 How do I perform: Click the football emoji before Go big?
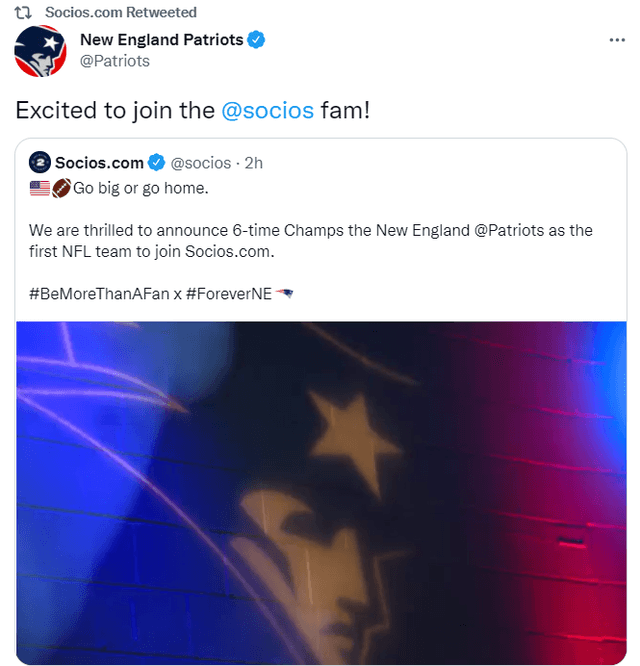click(x=61, y=187)
